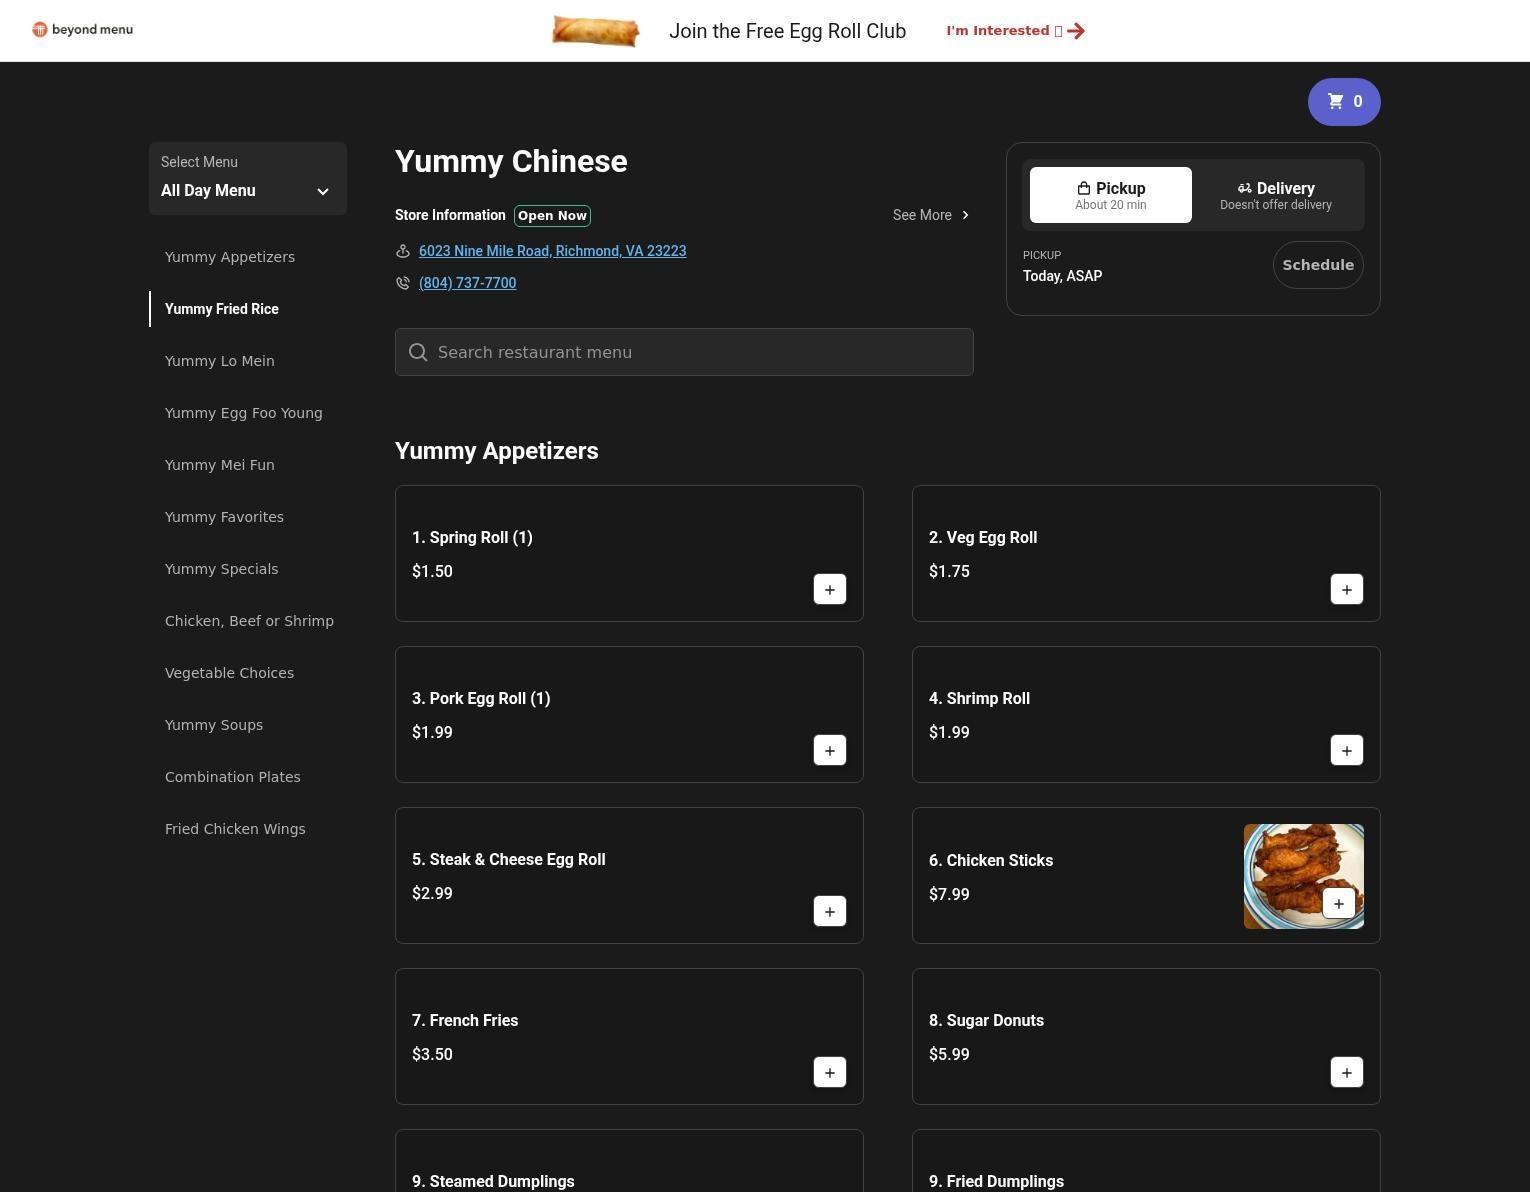
Task: Add French Fries to cart
Action: tap(830, 1072)
